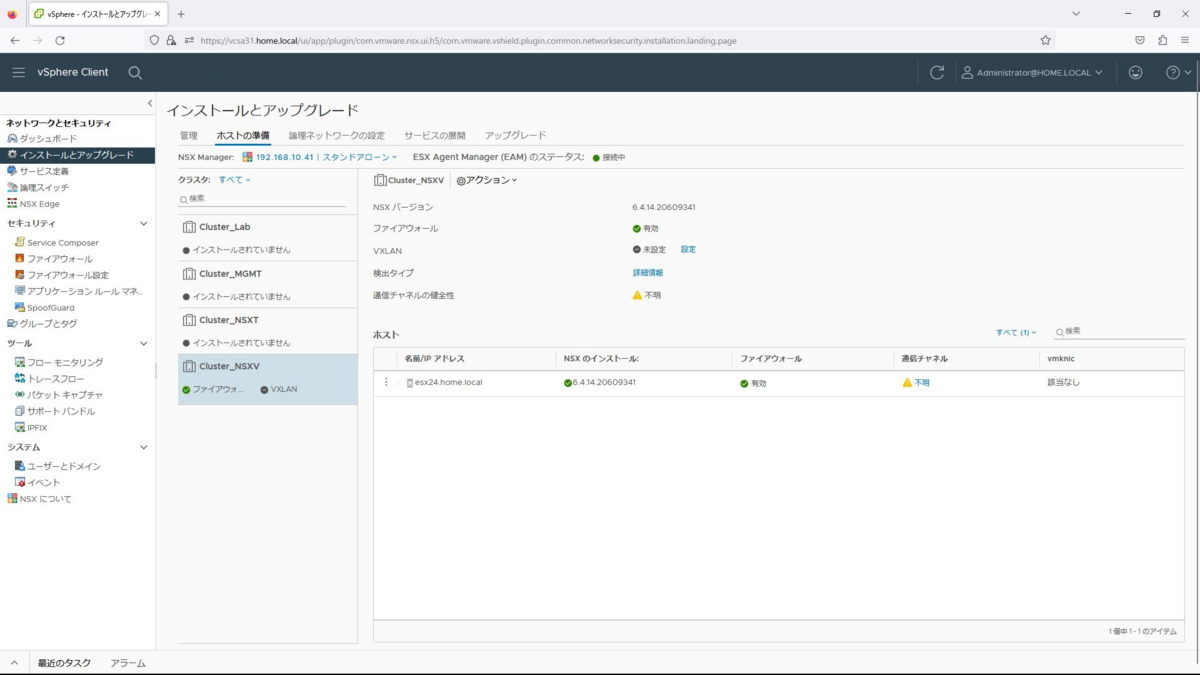Expand the bottom tasks panel arrow
This screenshot has height=675, width=1200.
(x=14, y=663)
